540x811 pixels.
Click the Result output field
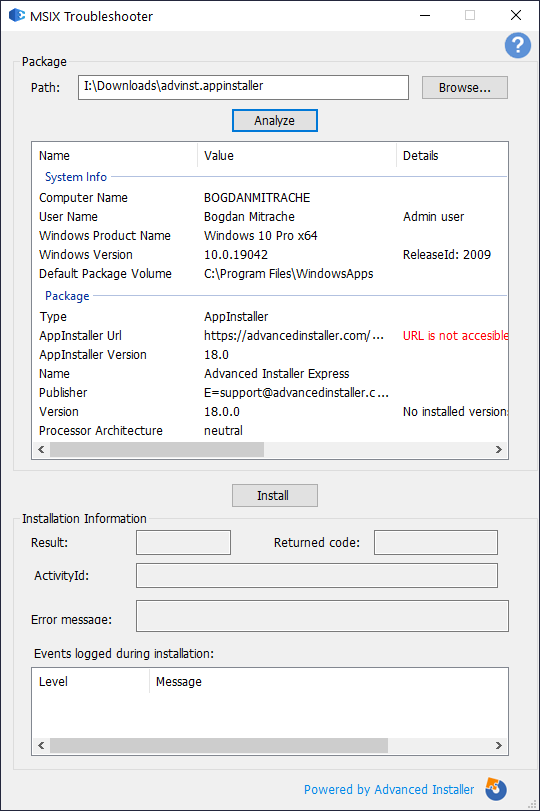pyautogui.click(x=183, y=542)
